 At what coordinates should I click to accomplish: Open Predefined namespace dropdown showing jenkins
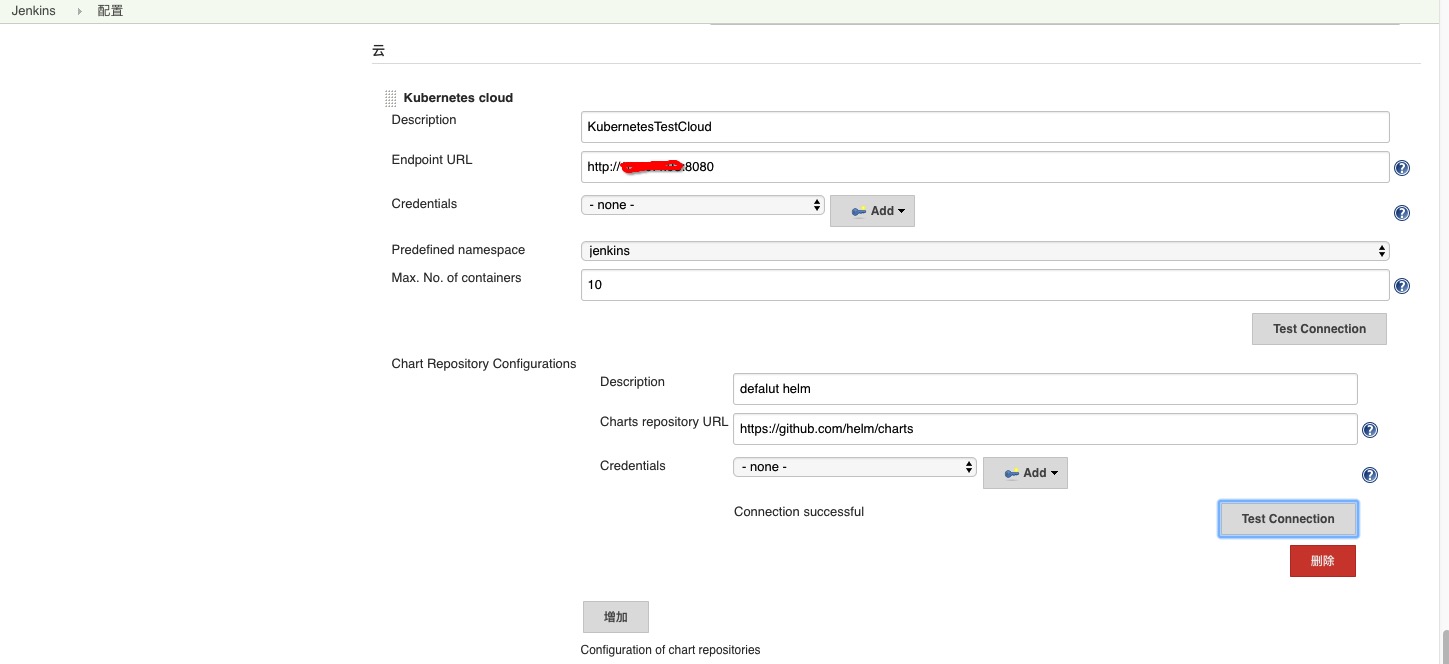[x=985, y=251]
